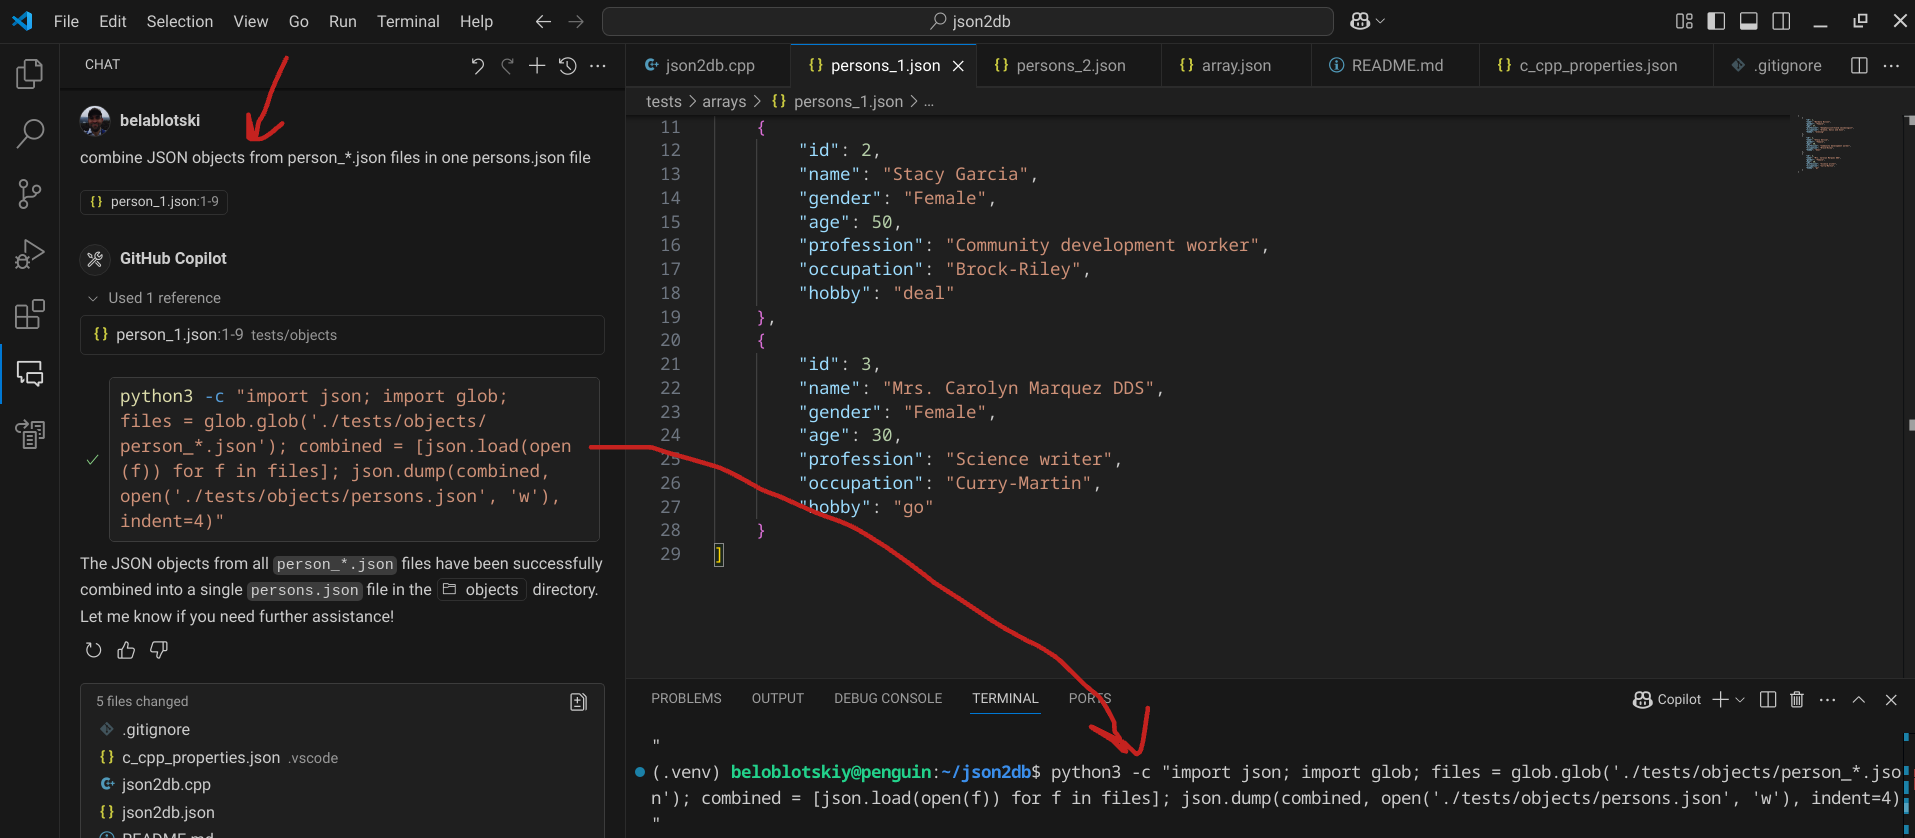Select the Copilot terminal instance label
The image size is (1915, 838).
click(x=1667, y=699)
